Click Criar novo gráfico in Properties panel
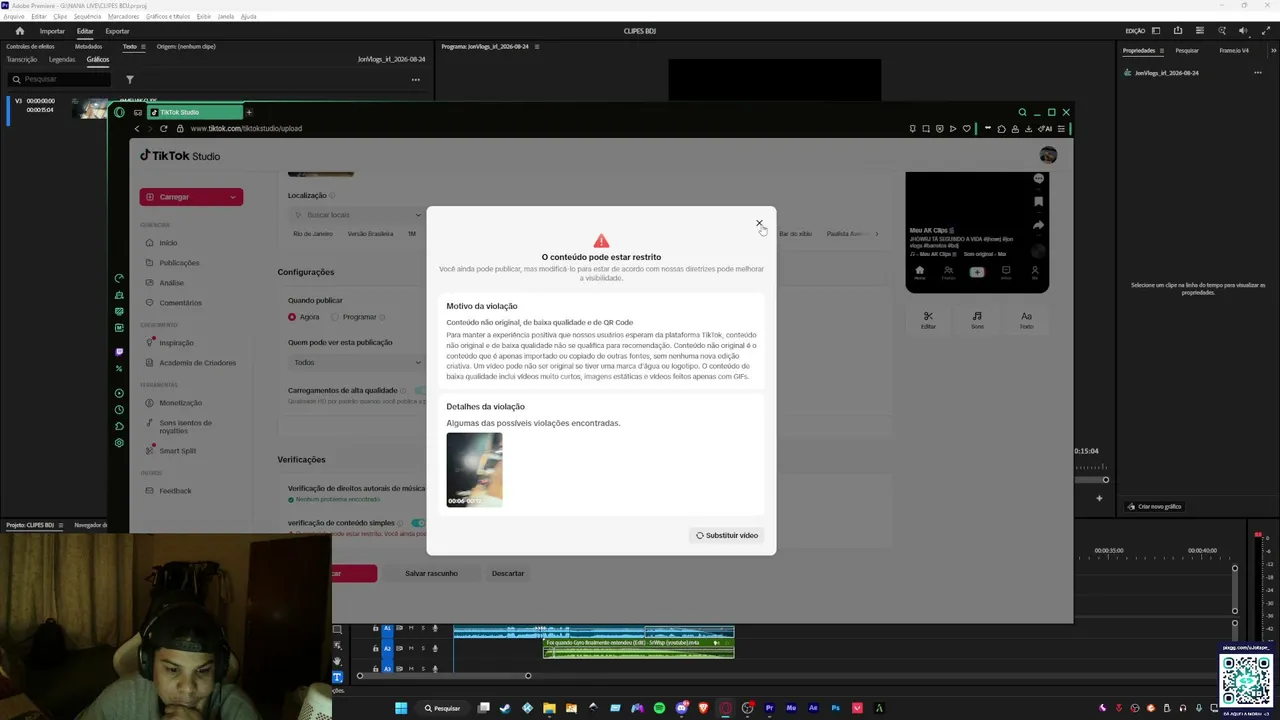 click(1155, 506)
